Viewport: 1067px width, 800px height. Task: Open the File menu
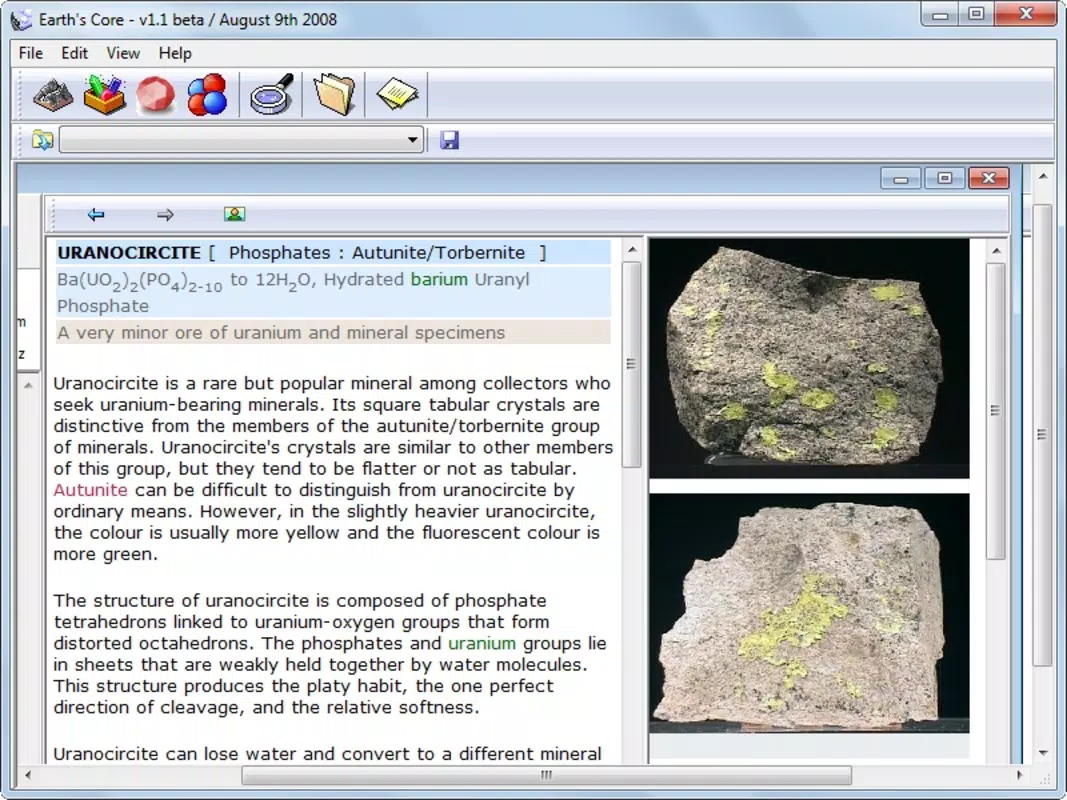(31, 53)
